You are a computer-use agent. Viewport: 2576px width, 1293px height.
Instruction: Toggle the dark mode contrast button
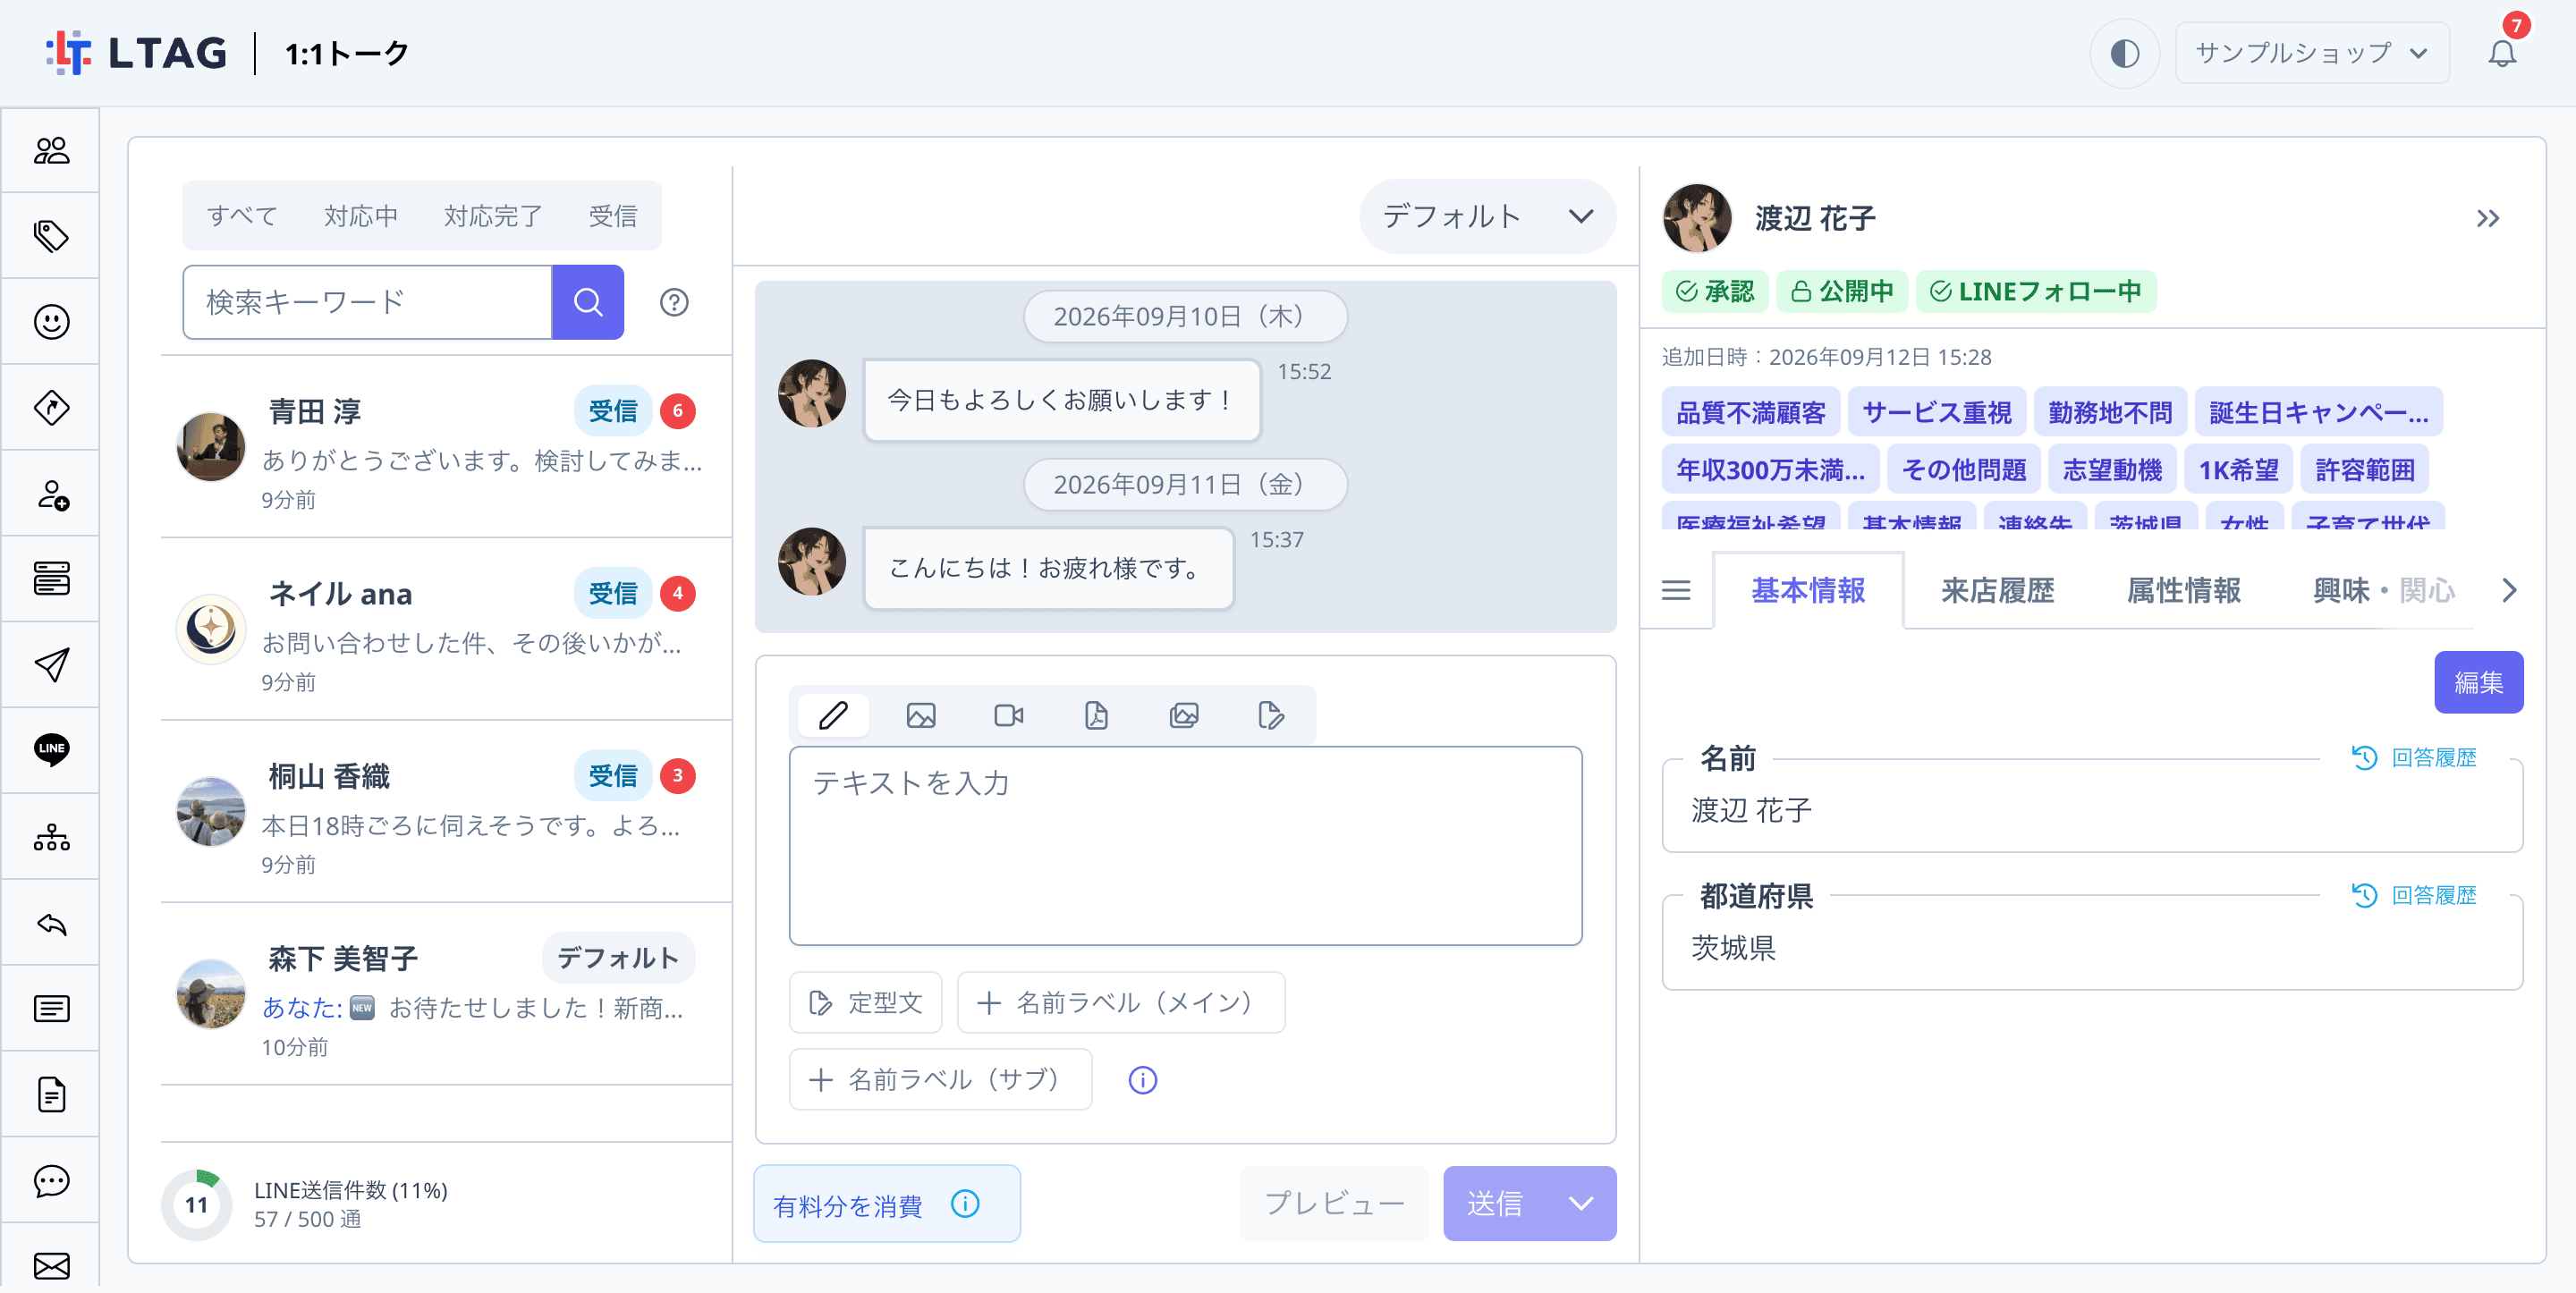(2124, 53)
